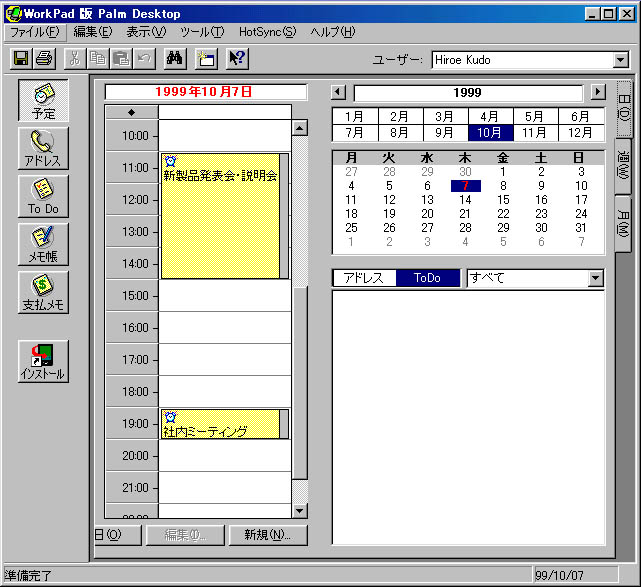
Task: Click the Print icon in toolbar
Action: (x=44, y=59)
